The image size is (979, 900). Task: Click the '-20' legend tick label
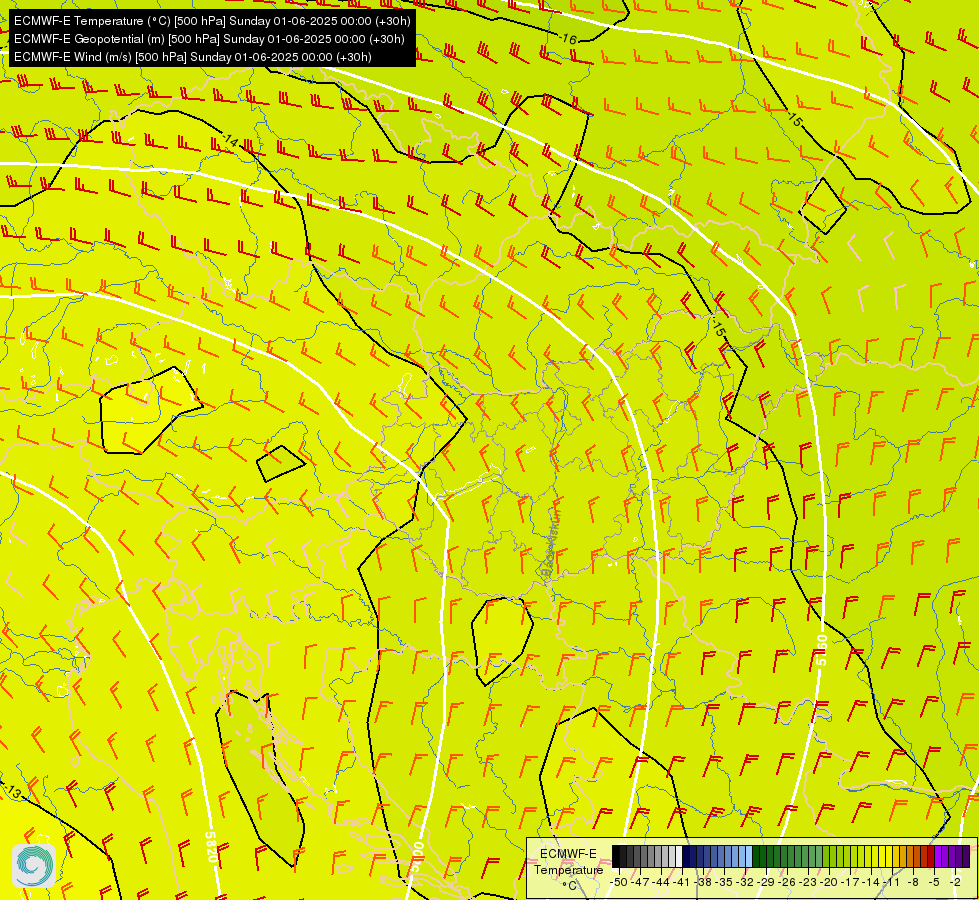coord(829,883)
